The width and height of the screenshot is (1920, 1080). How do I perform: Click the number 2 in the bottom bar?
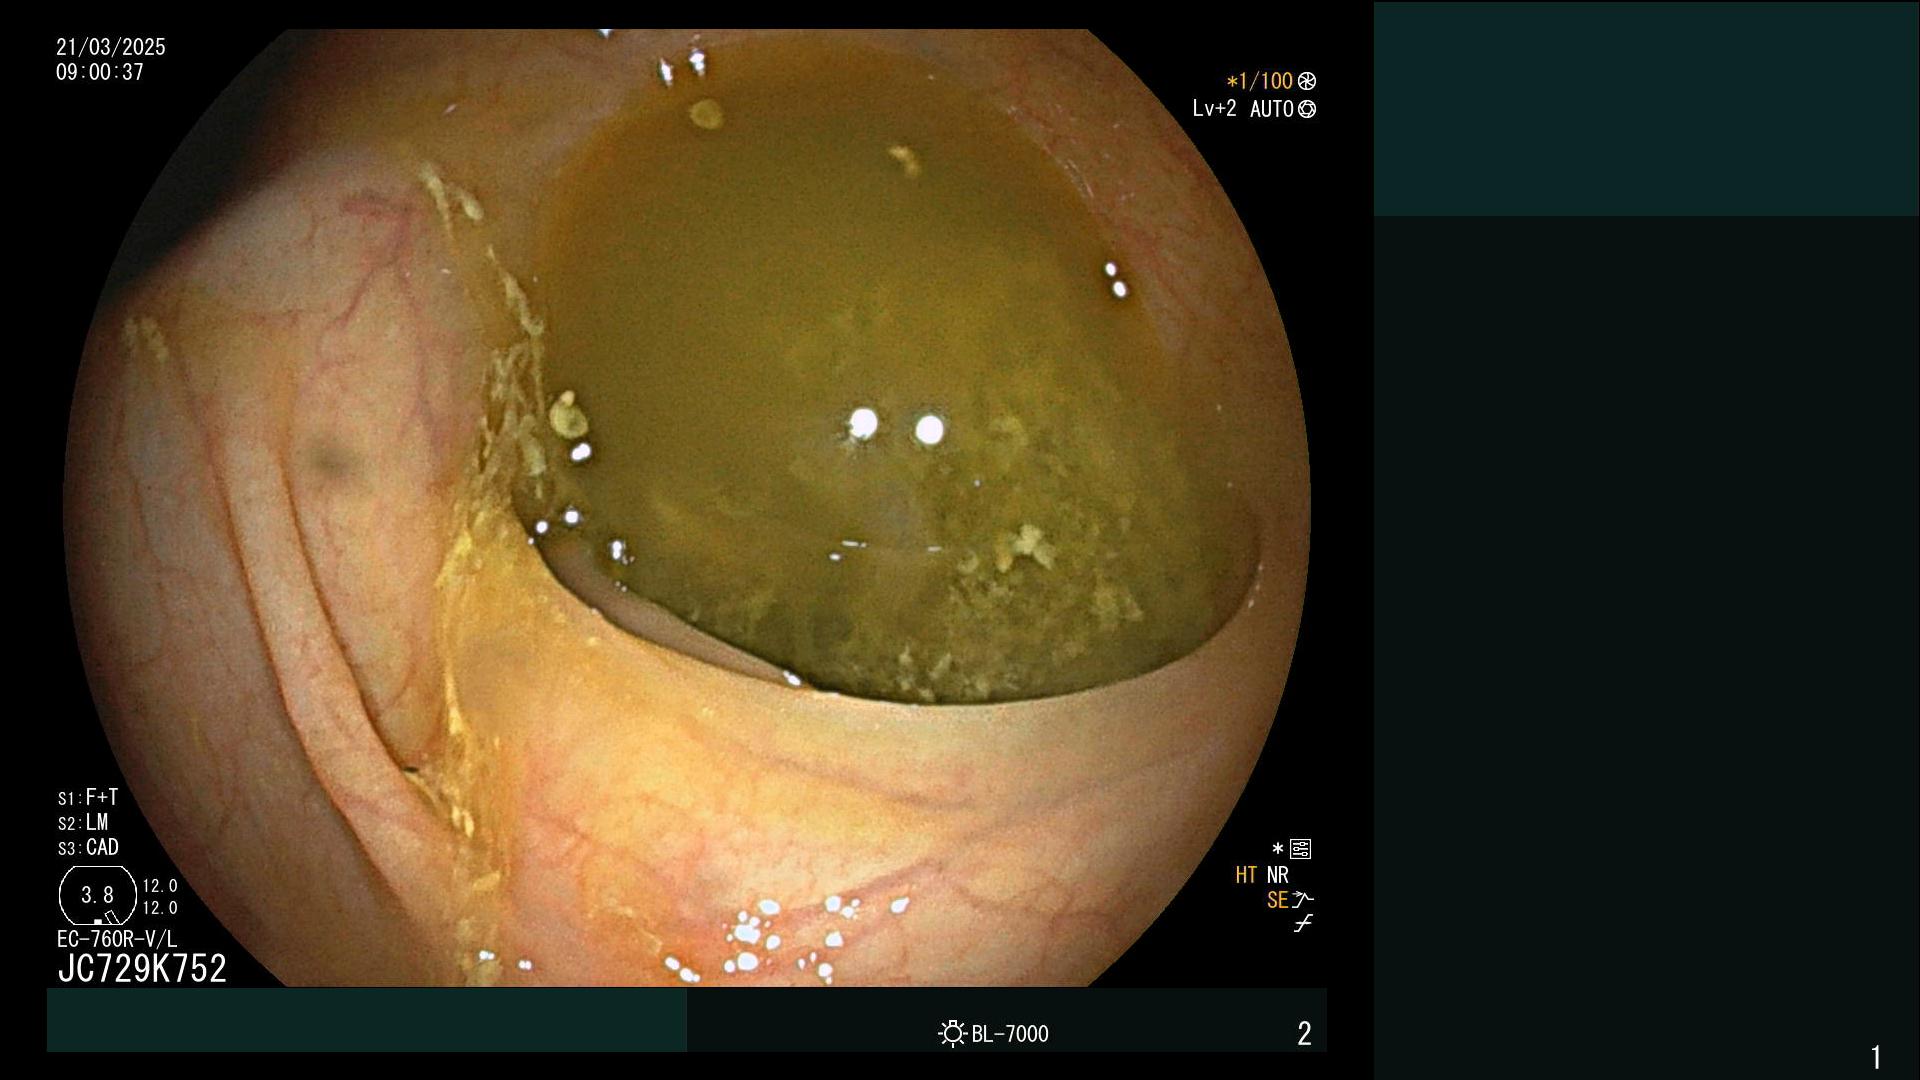click(x=1304, y=1034)
